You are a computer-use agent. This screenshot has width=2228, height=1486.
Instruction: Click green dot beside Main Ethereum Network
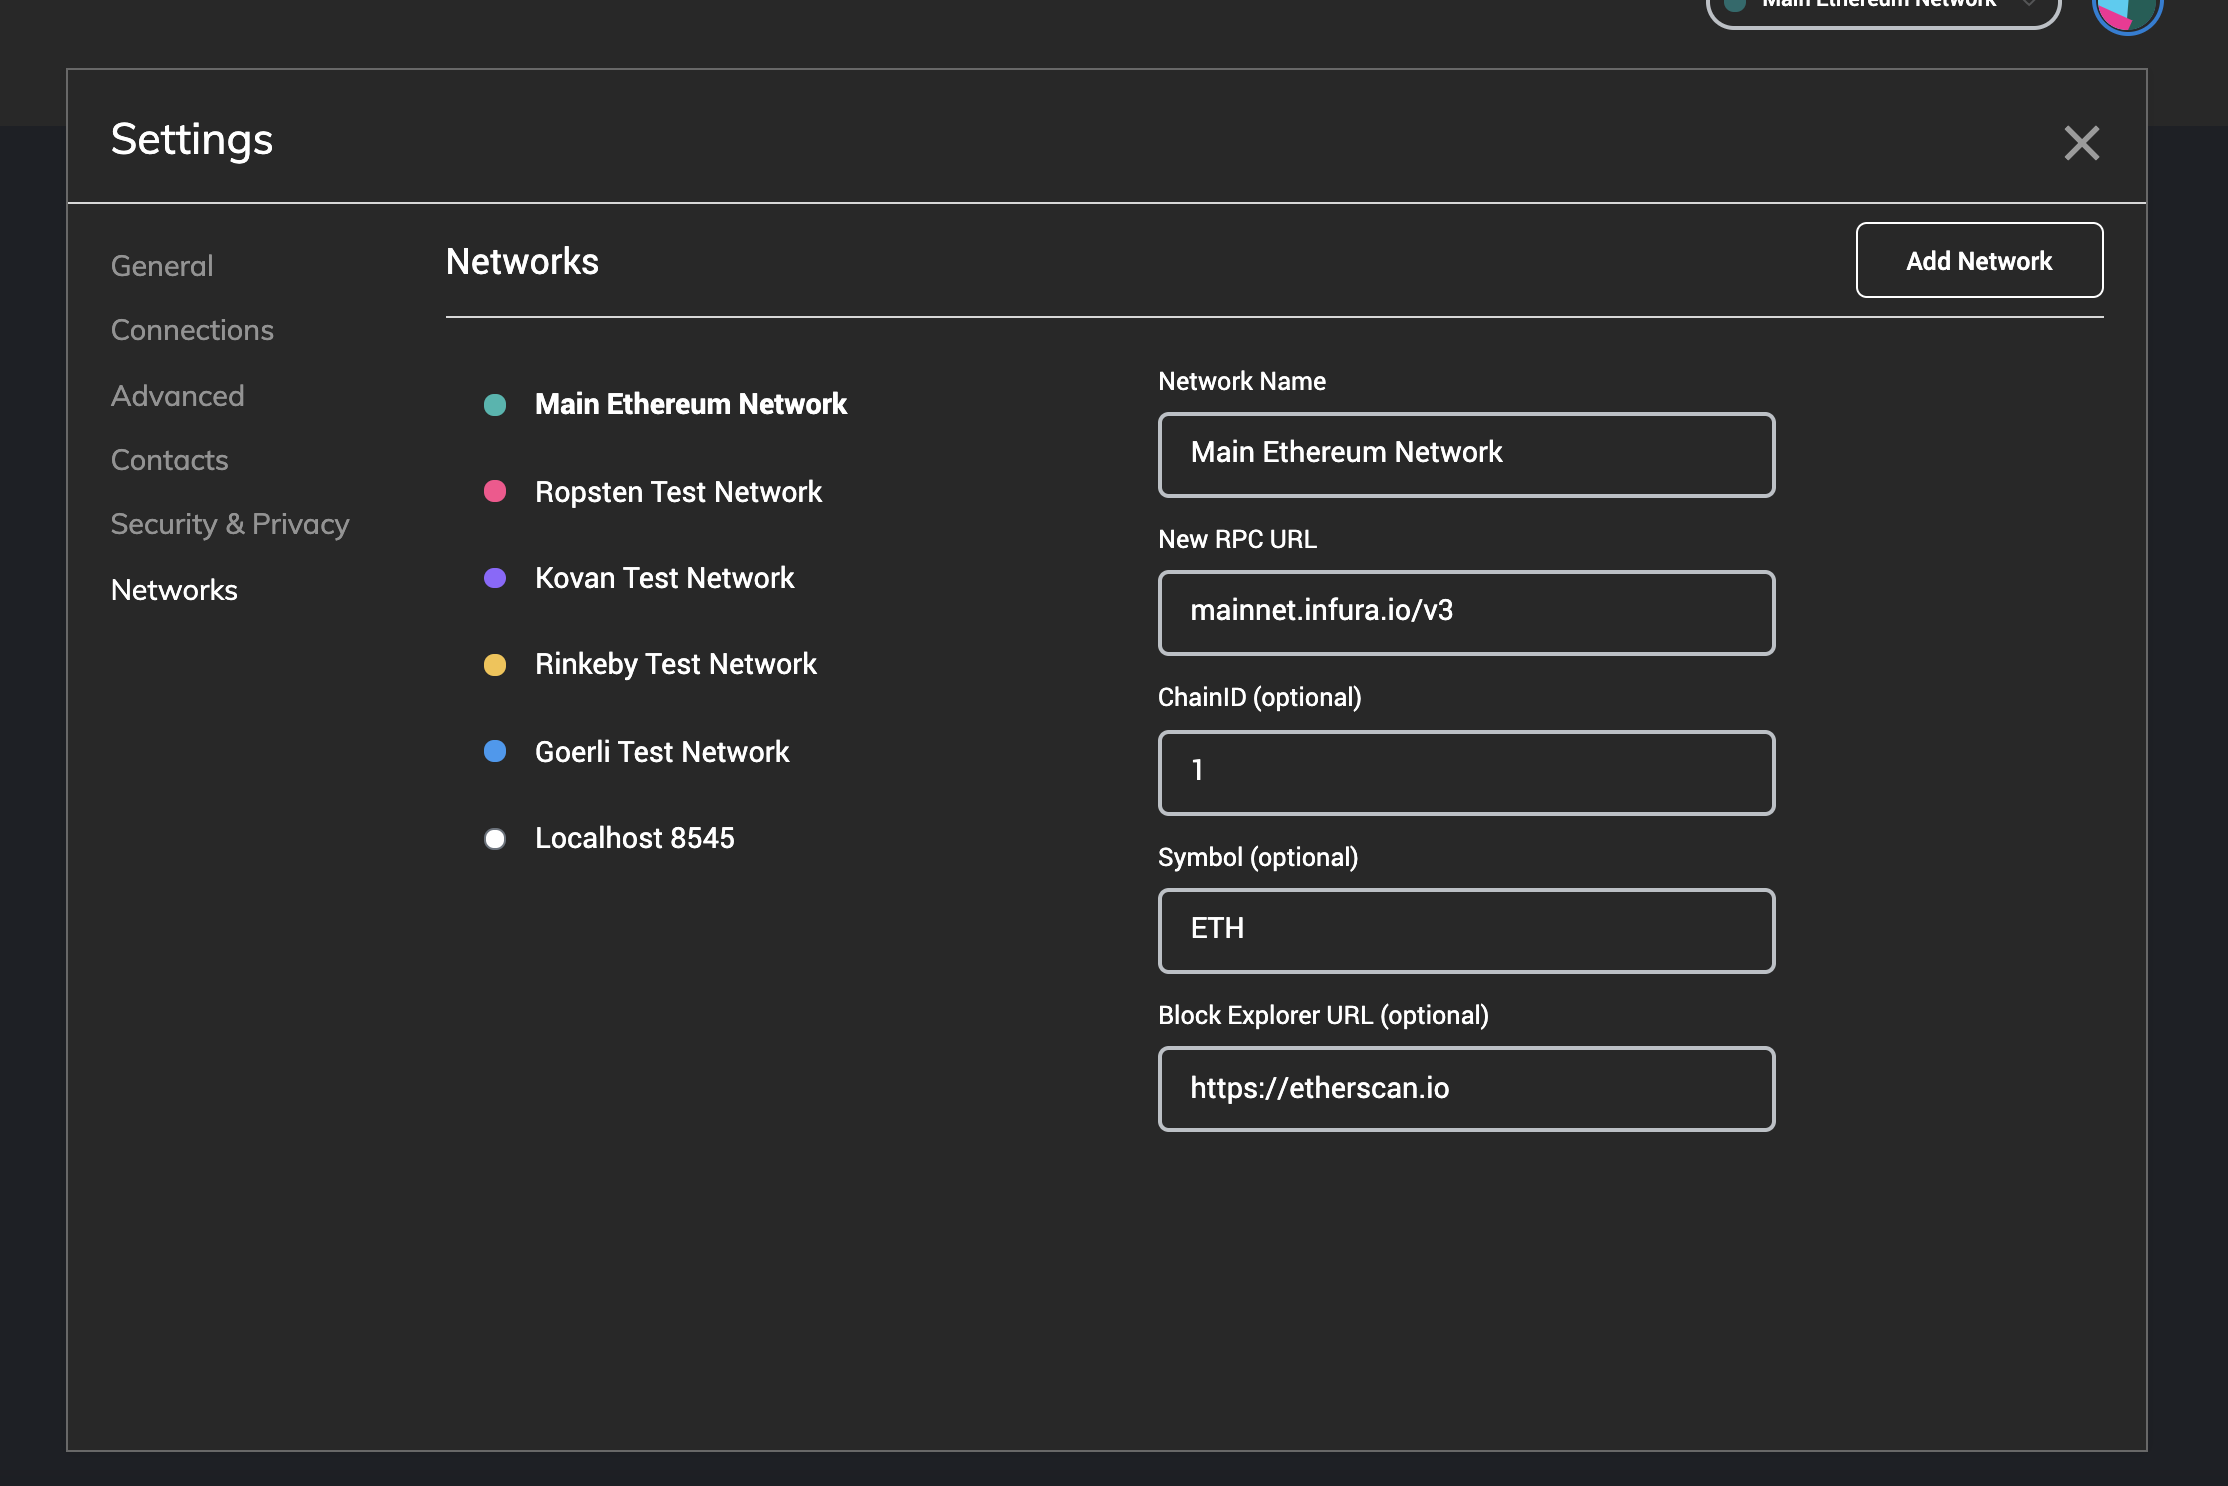(495, 405)
